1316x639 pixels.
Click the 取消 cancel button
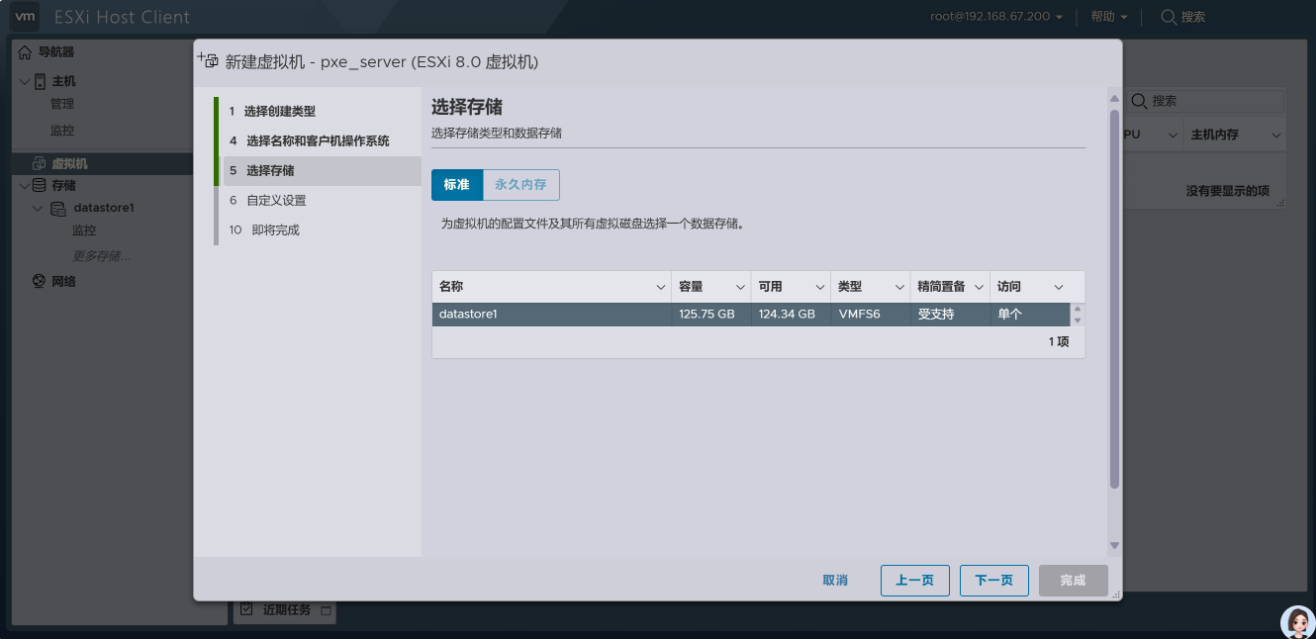pyautogui.click(x=835, y=581)
